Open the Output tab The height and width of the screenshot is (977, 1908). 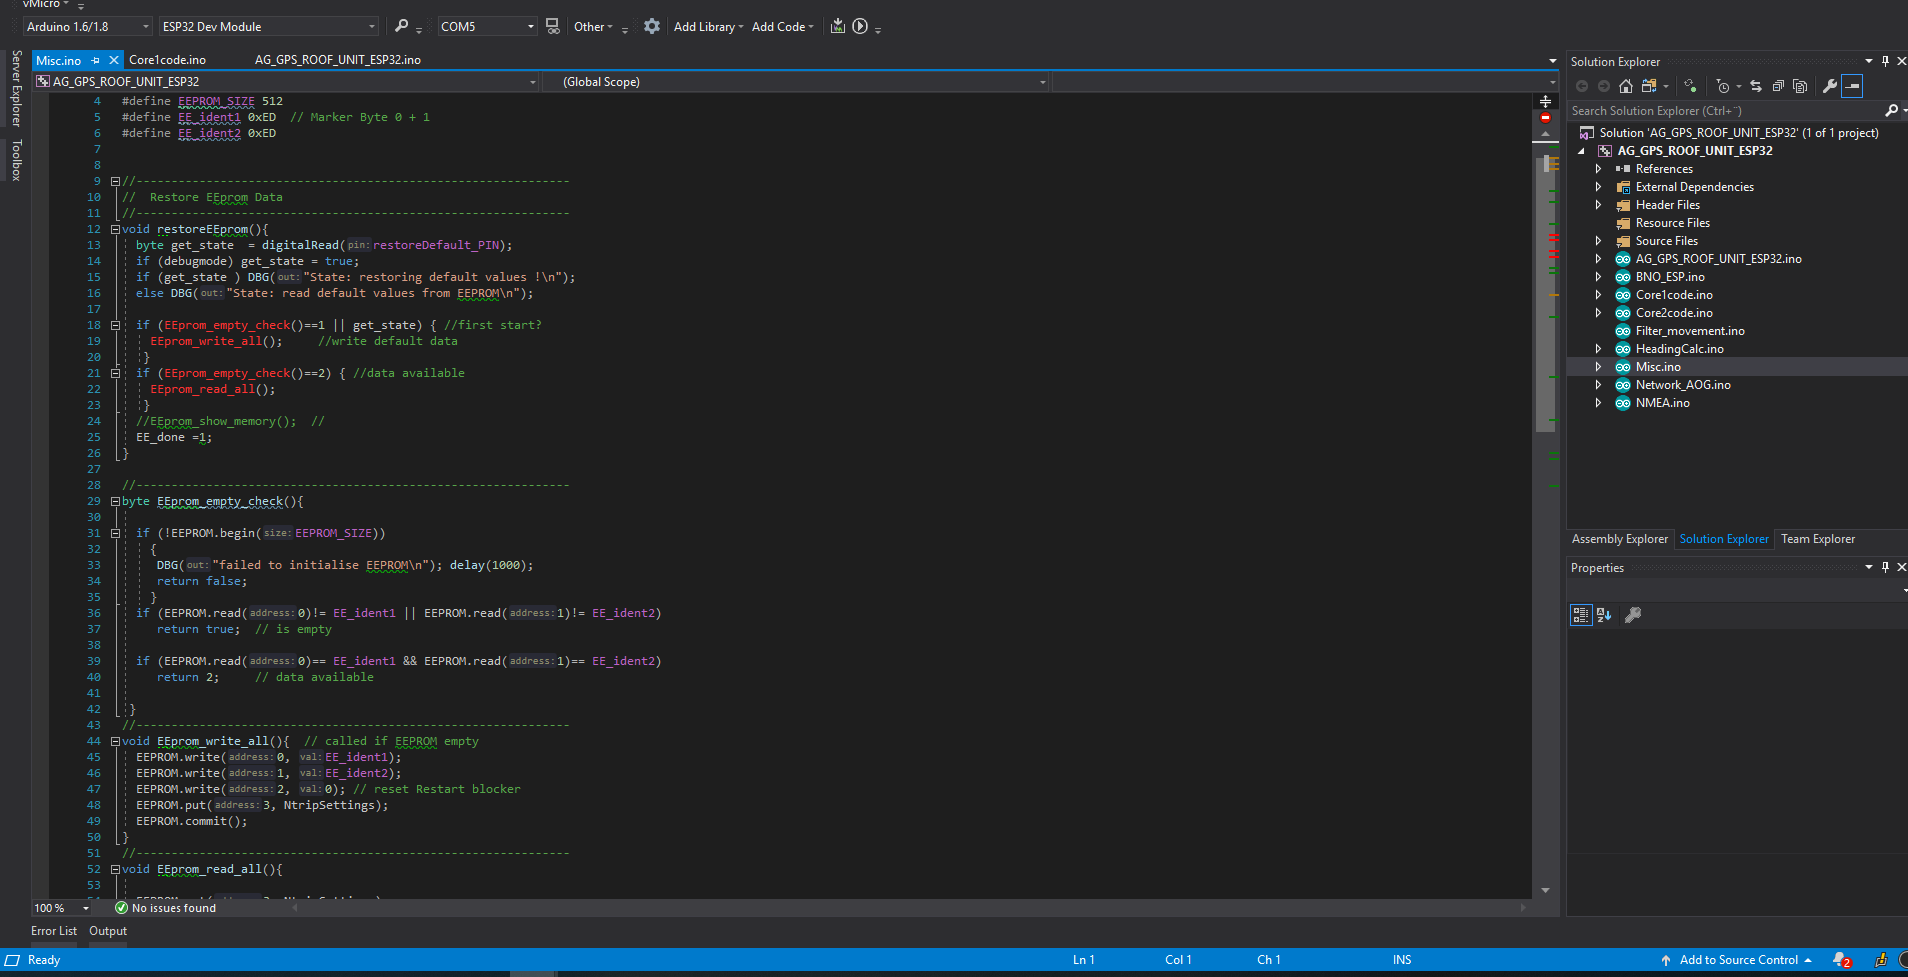(x=108, y=931)
